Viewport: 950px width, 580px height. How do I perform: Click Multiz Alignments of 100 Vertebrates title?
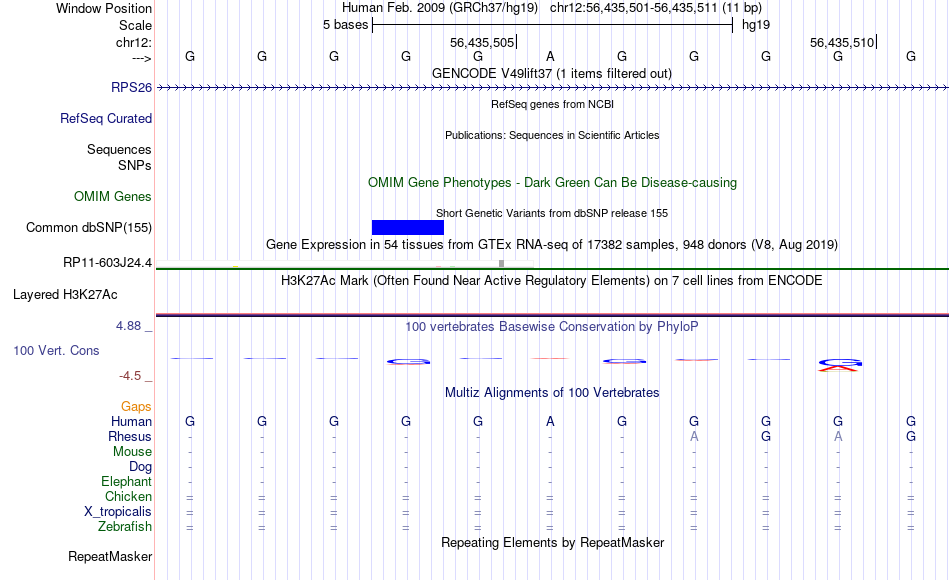(552, 392)
